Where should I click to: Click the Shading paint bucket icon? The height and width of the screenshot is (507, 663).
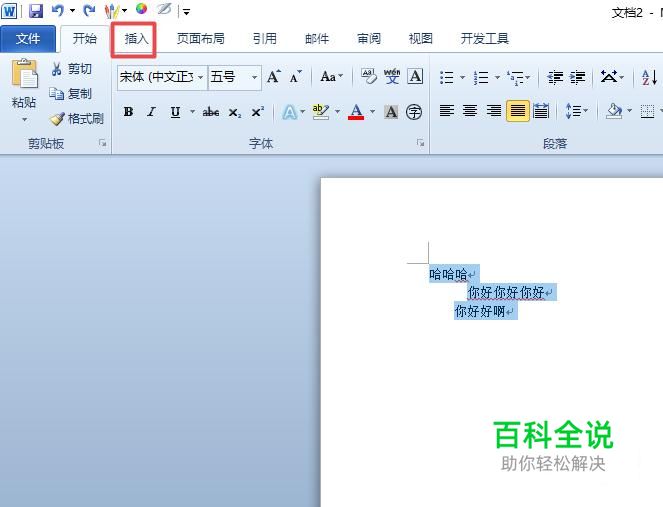point(614,112)
